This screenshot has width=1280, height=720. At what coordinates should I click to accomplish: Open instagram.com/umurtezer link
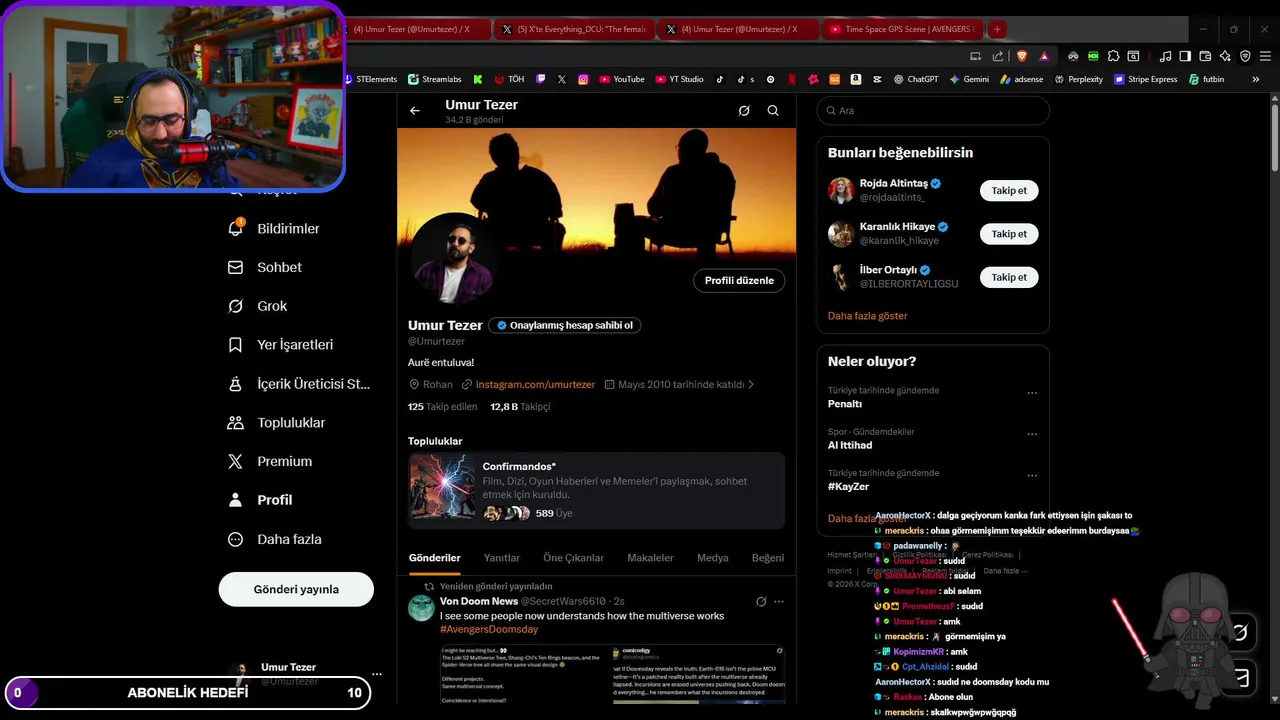pos(535,384)
